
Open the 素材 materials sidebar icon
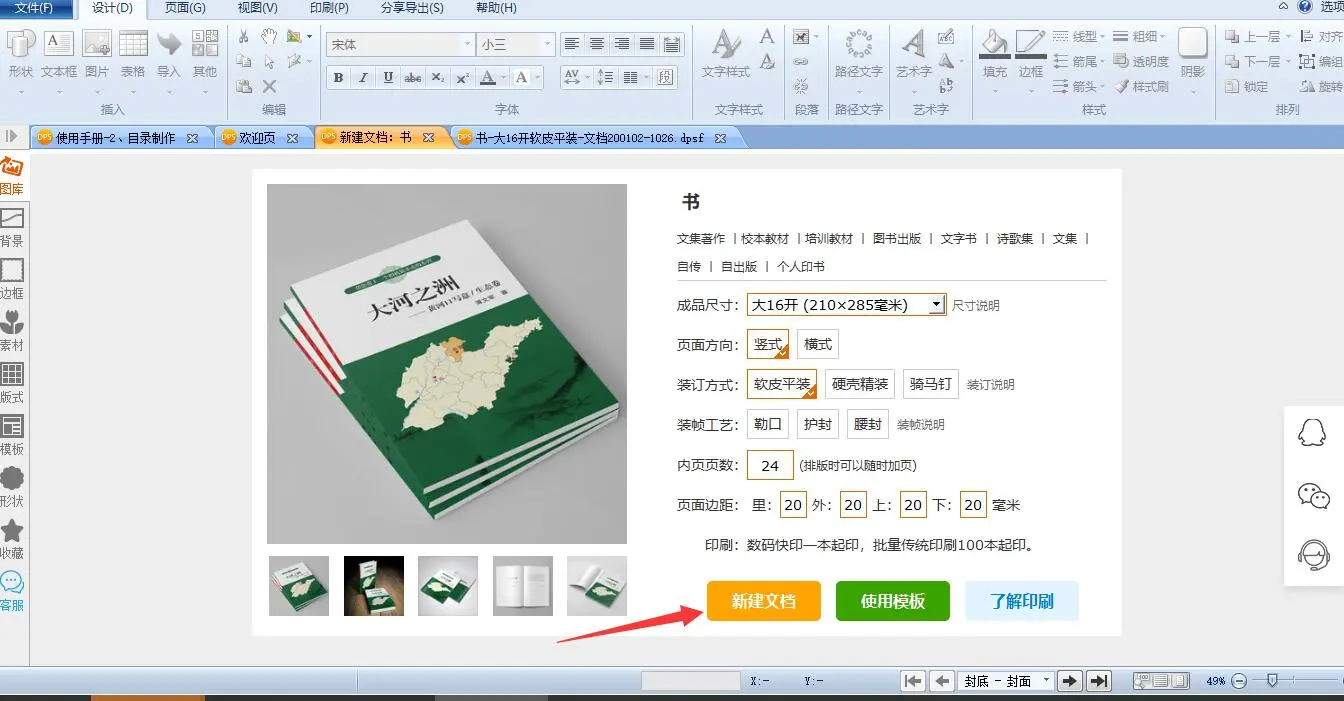(12, 330)
